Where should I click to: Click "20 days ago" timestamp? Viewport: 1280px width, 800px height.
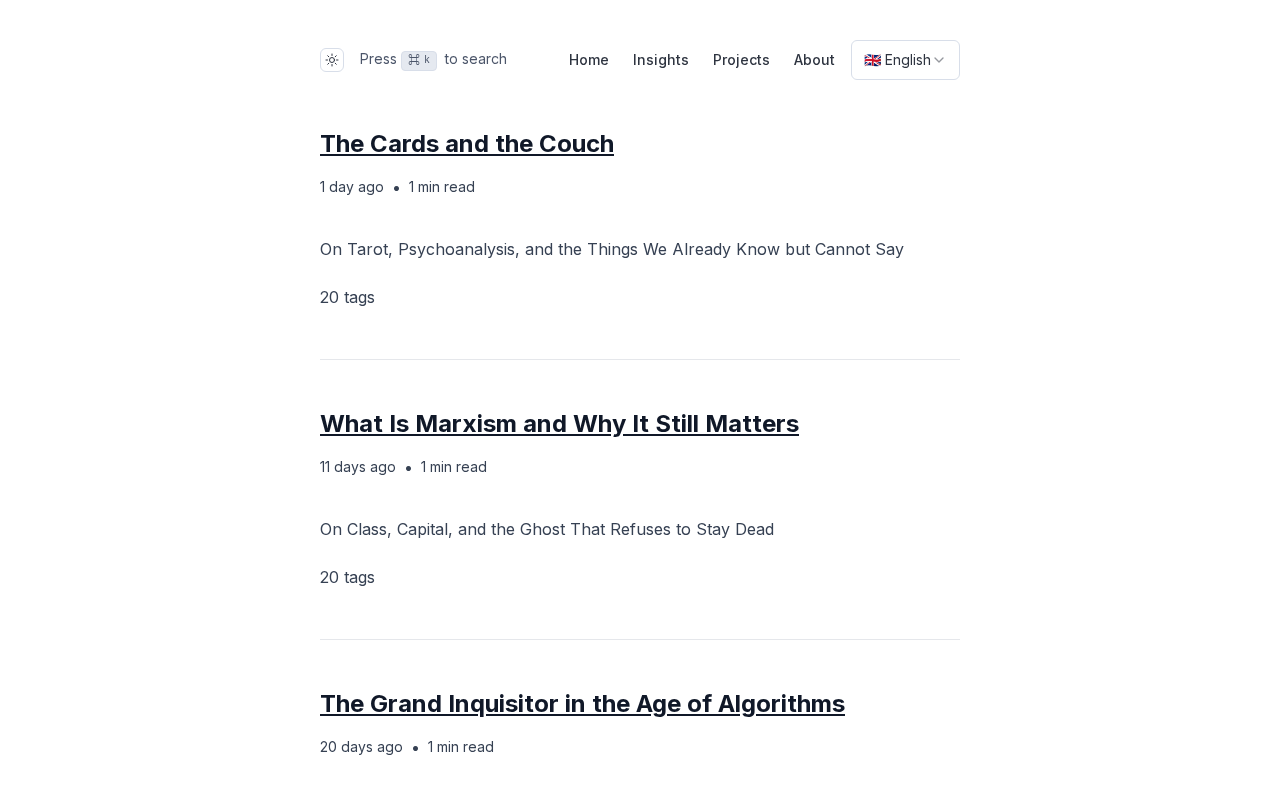(361, 747)
